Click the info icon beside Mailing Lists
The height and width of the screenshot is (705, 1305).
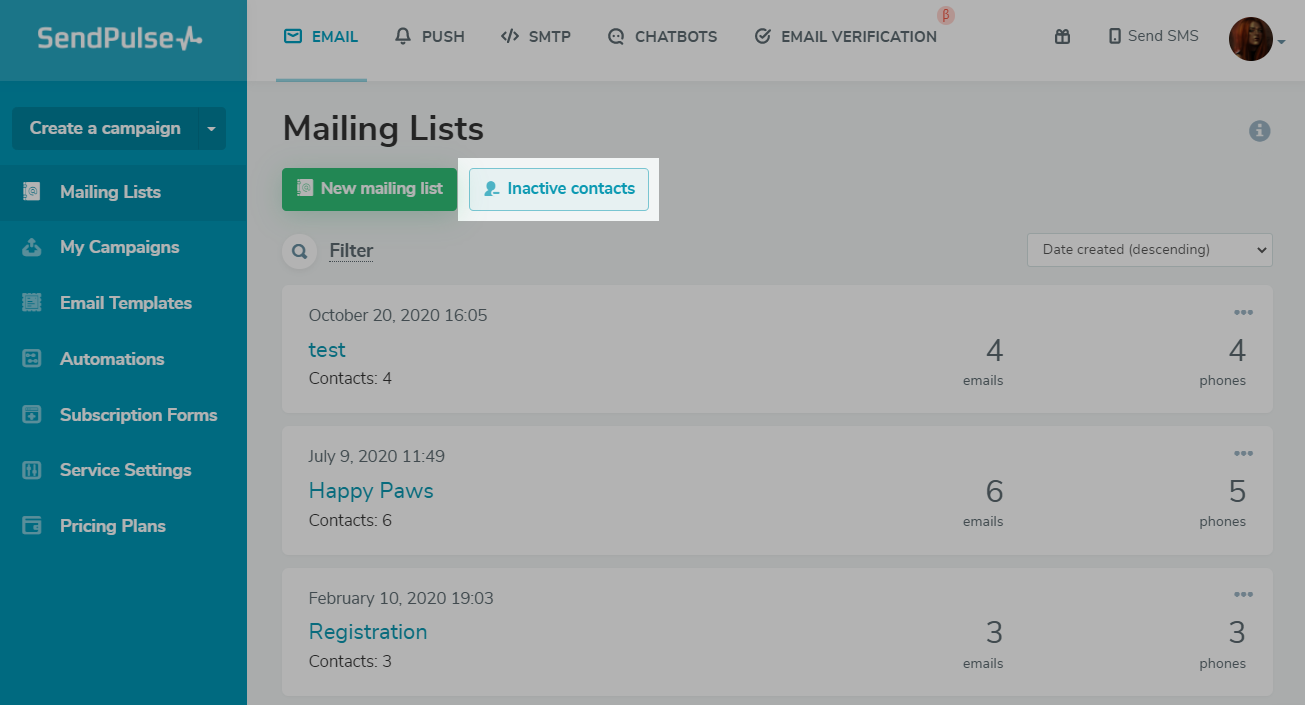pos(1259,131)
